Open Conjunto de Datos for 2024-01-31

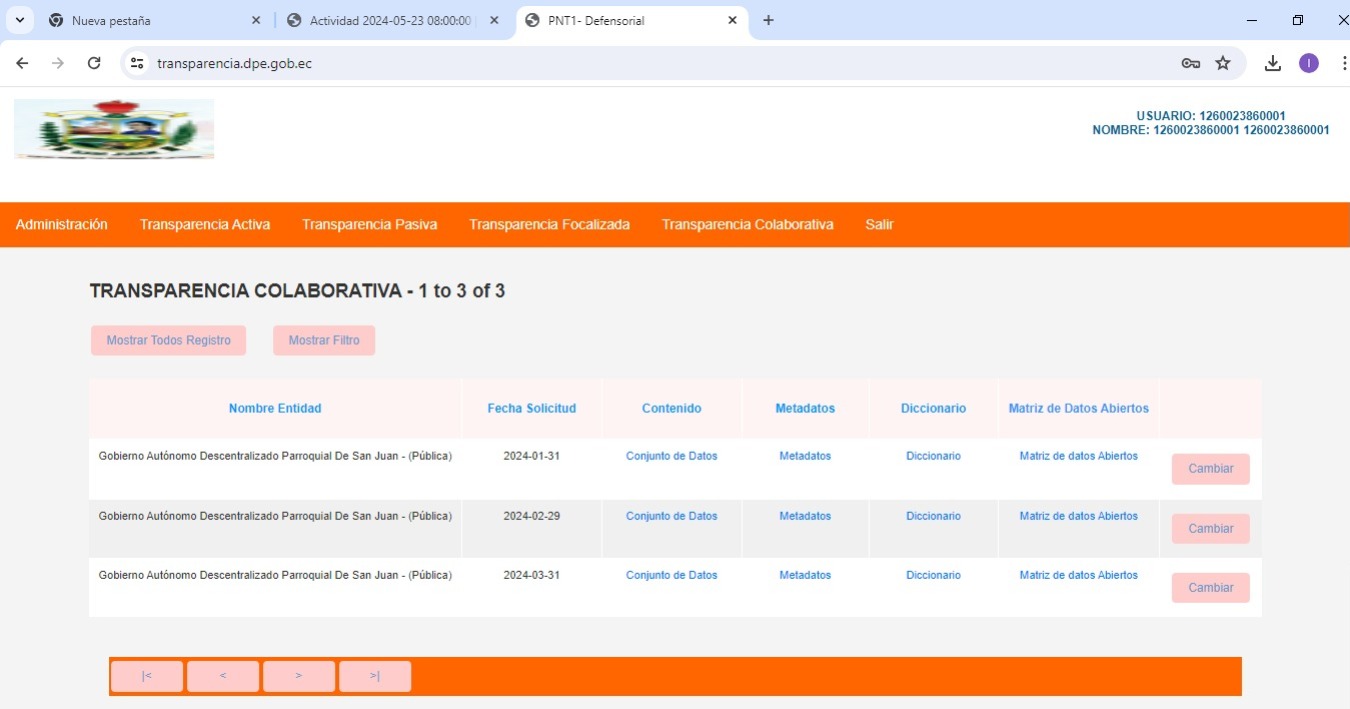click(x=671, y=456)
